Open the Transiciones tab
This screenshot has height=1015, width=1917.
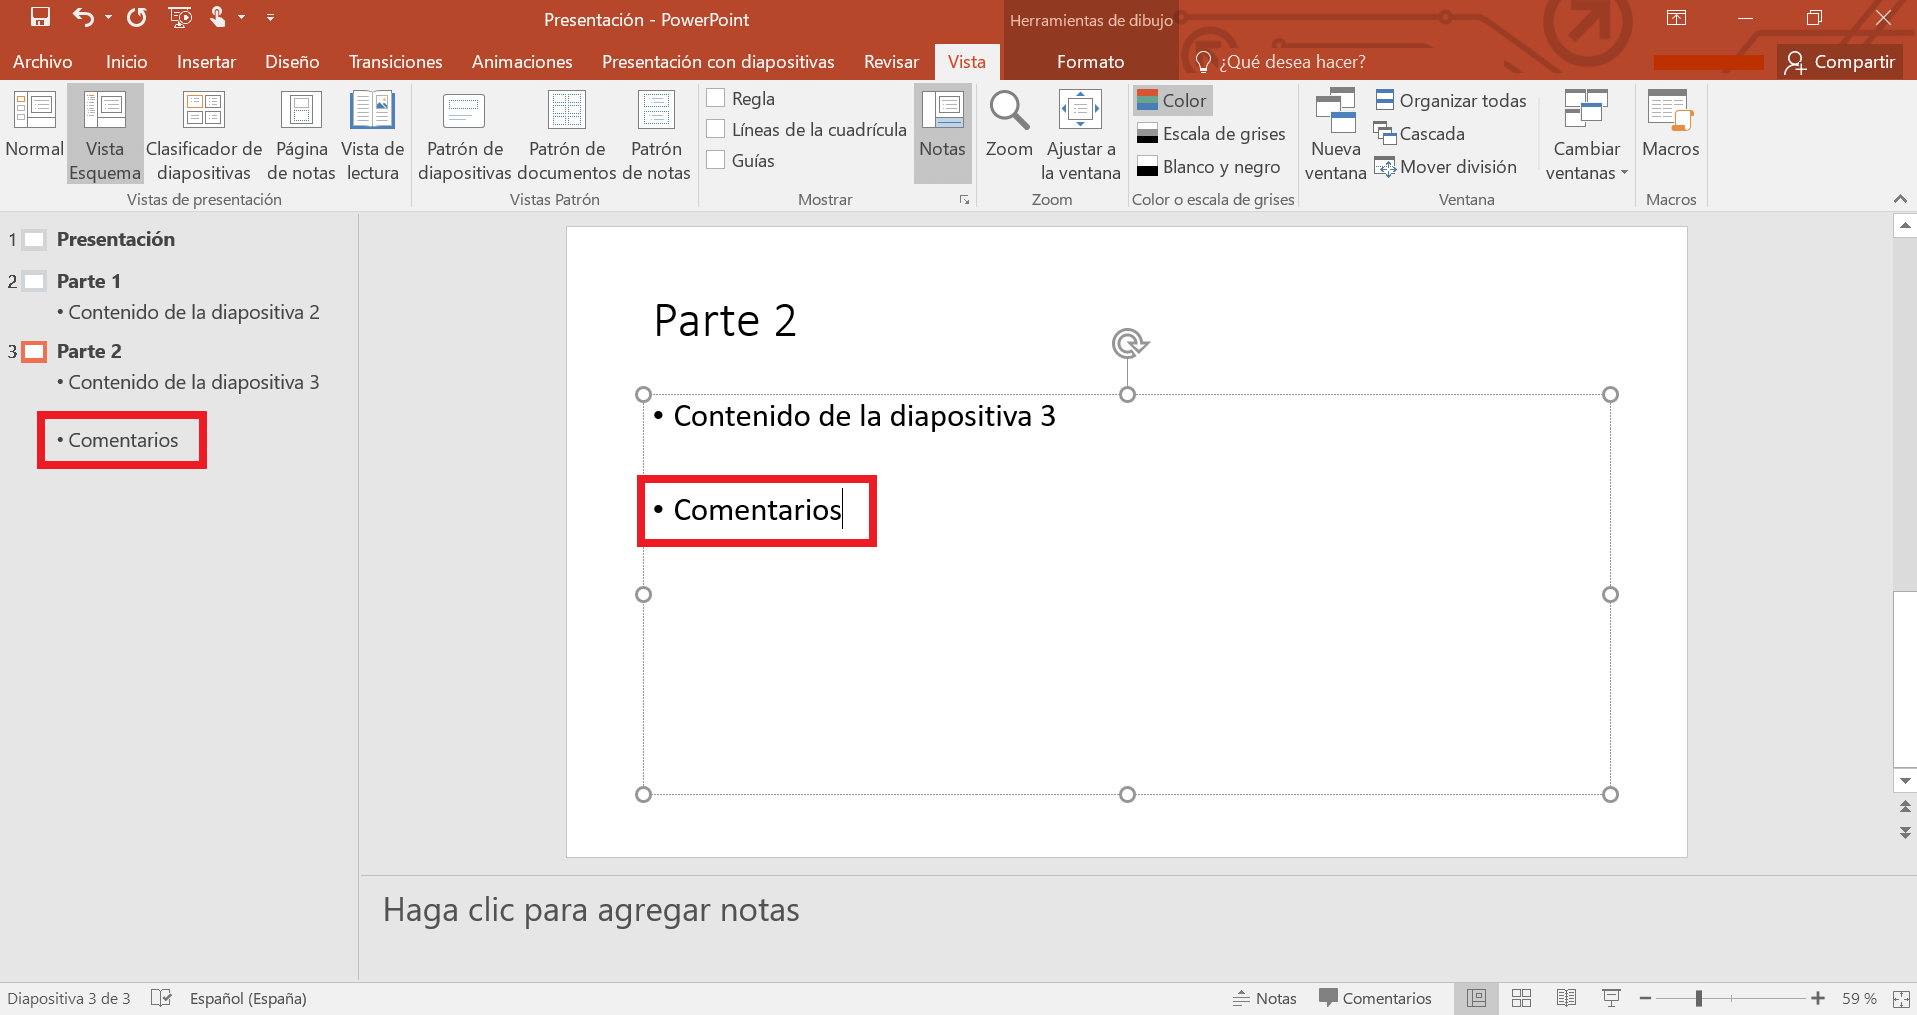pos(395,62)
